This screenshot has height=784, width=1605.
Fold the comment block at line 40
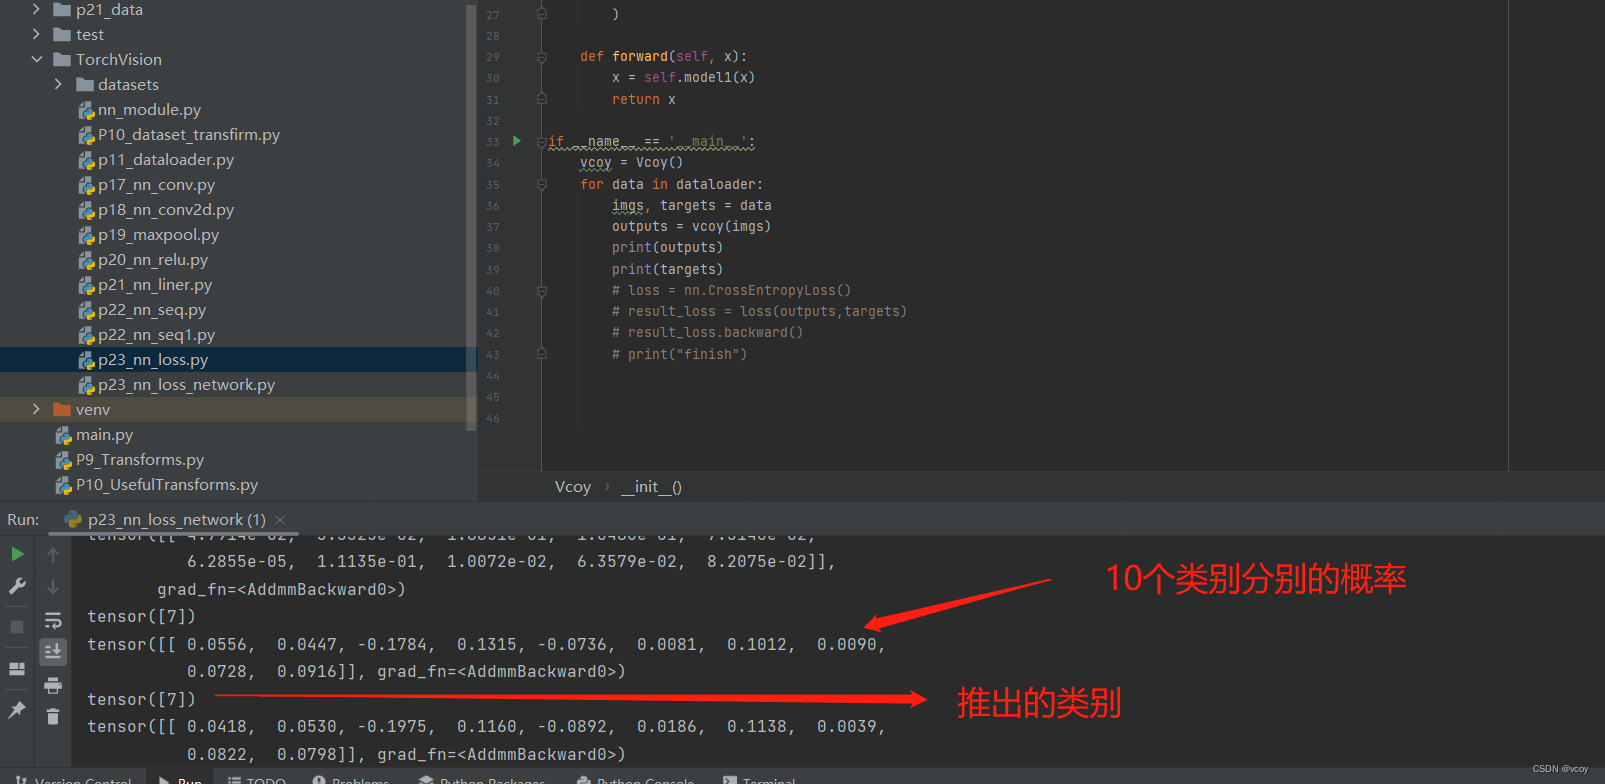coord(541,291)
